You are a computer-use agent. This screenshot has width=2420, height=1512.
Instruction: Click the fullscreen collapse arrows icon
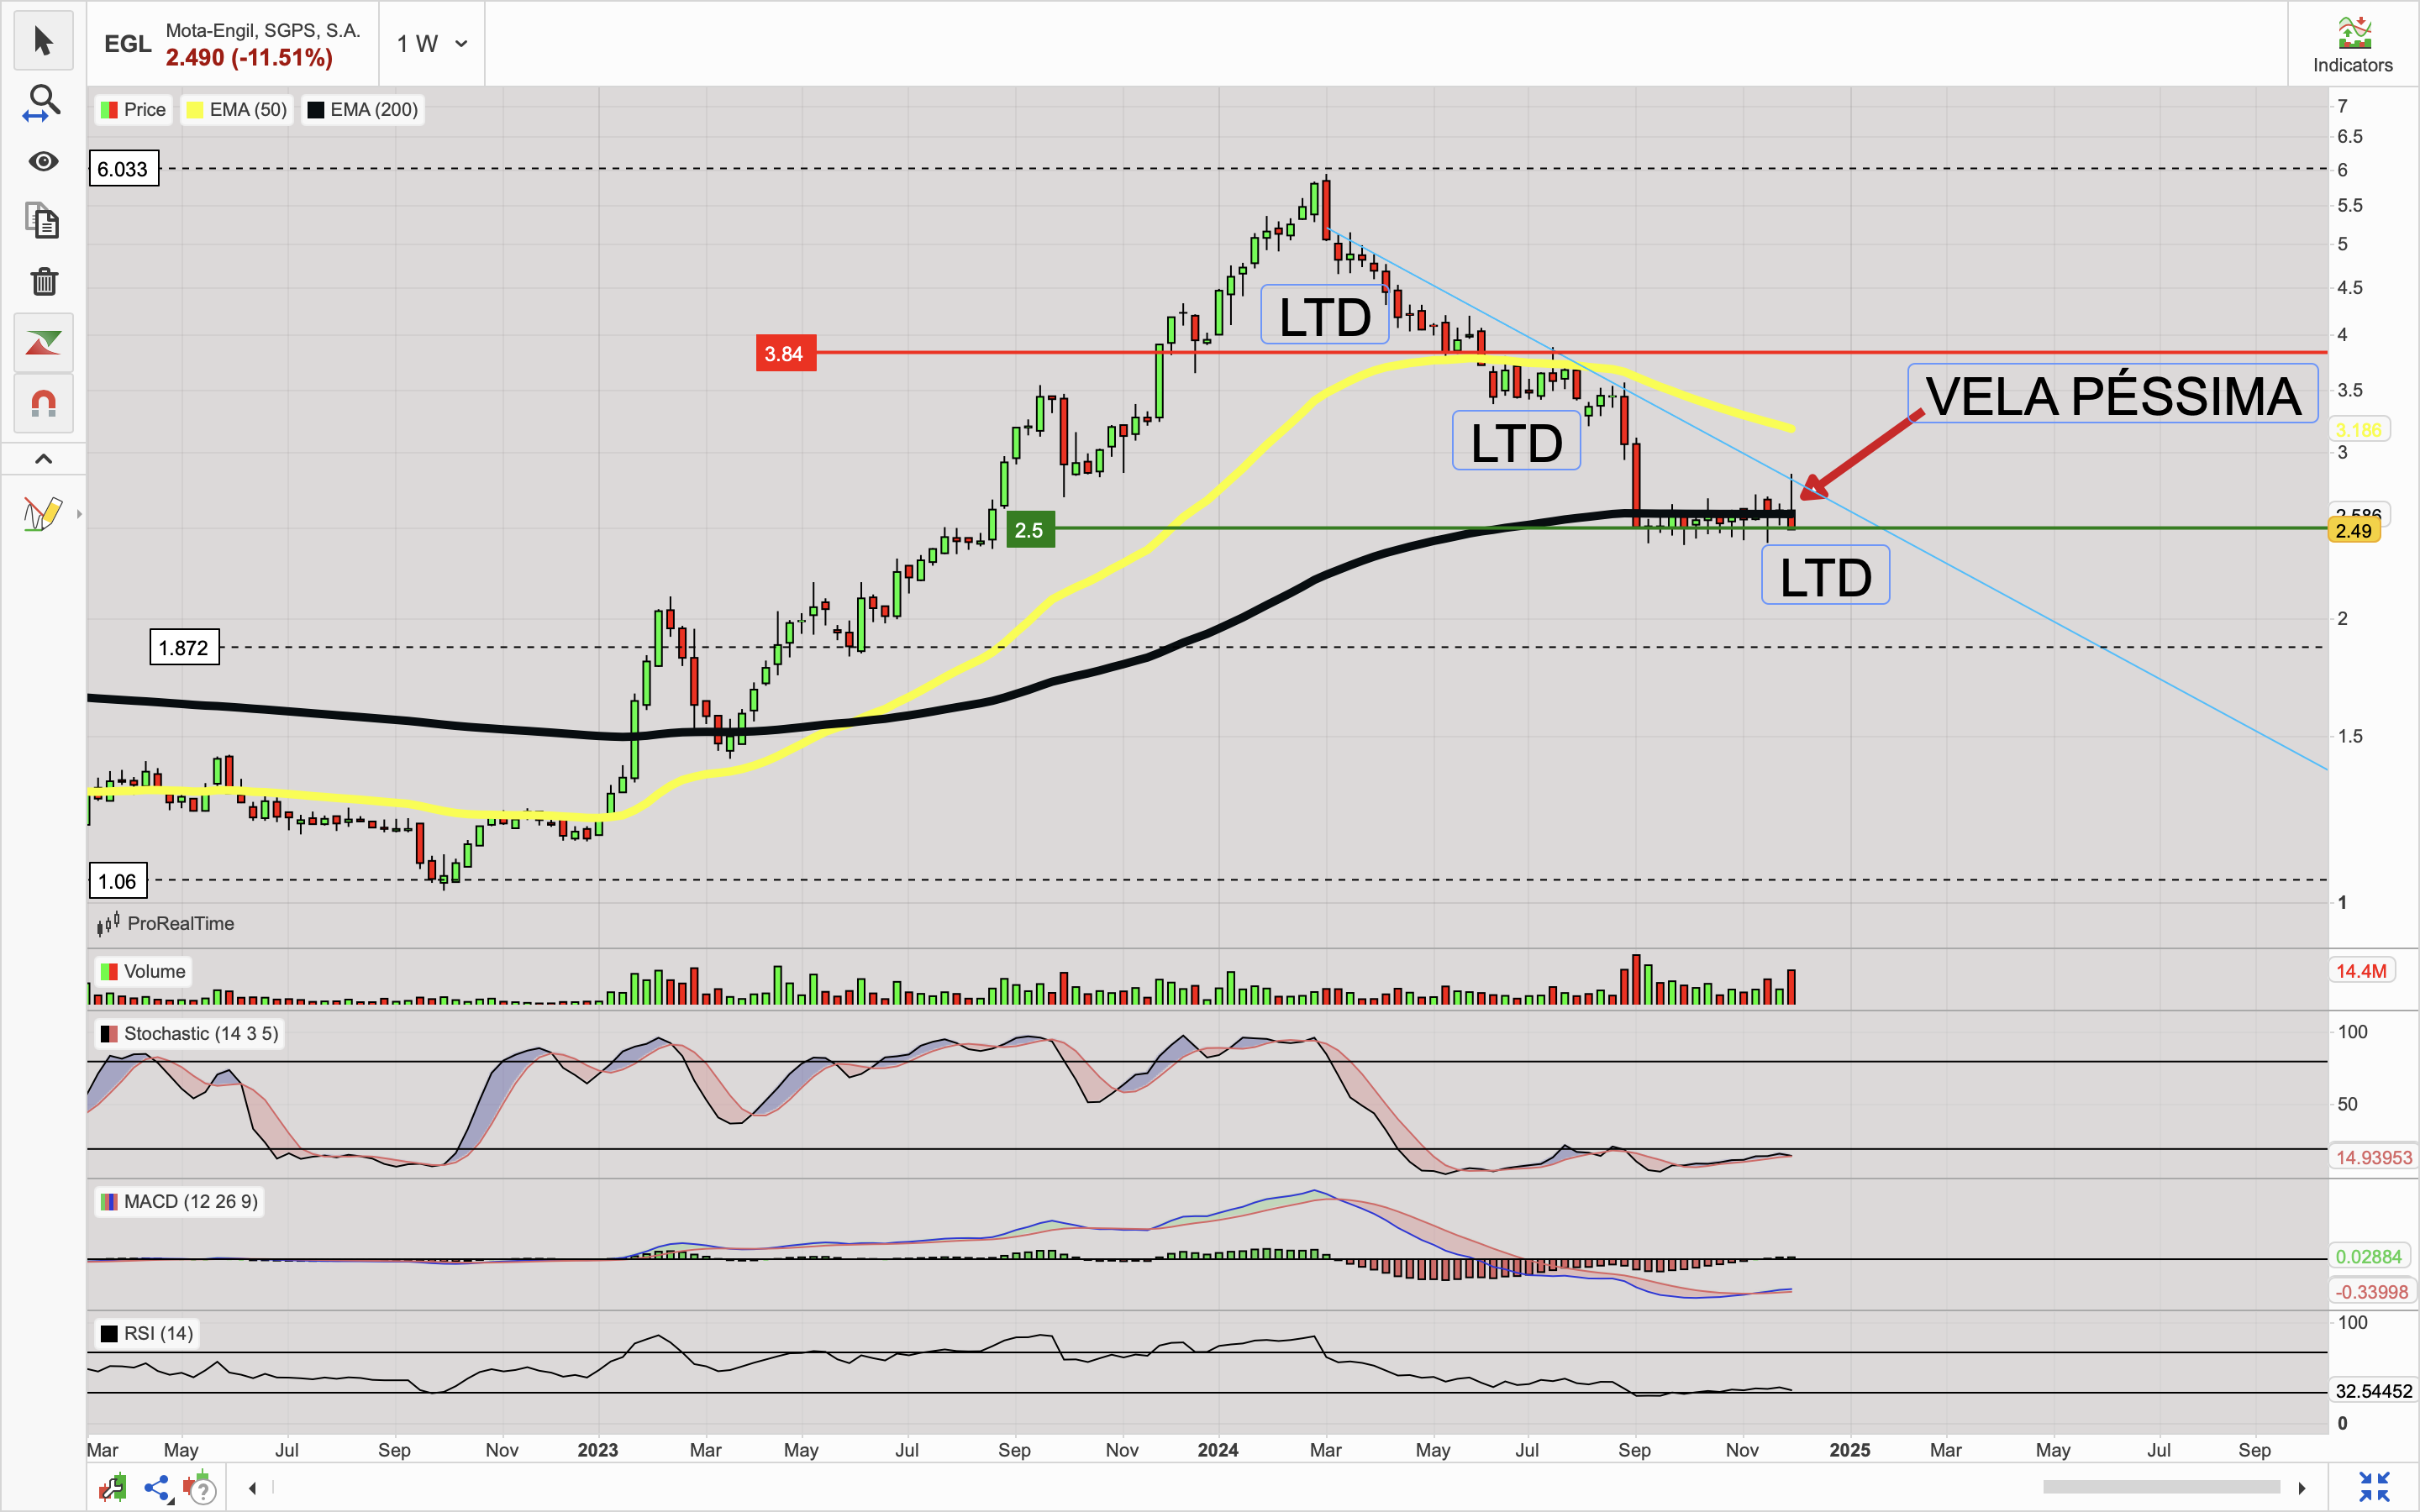(x=2373, y=1487)
